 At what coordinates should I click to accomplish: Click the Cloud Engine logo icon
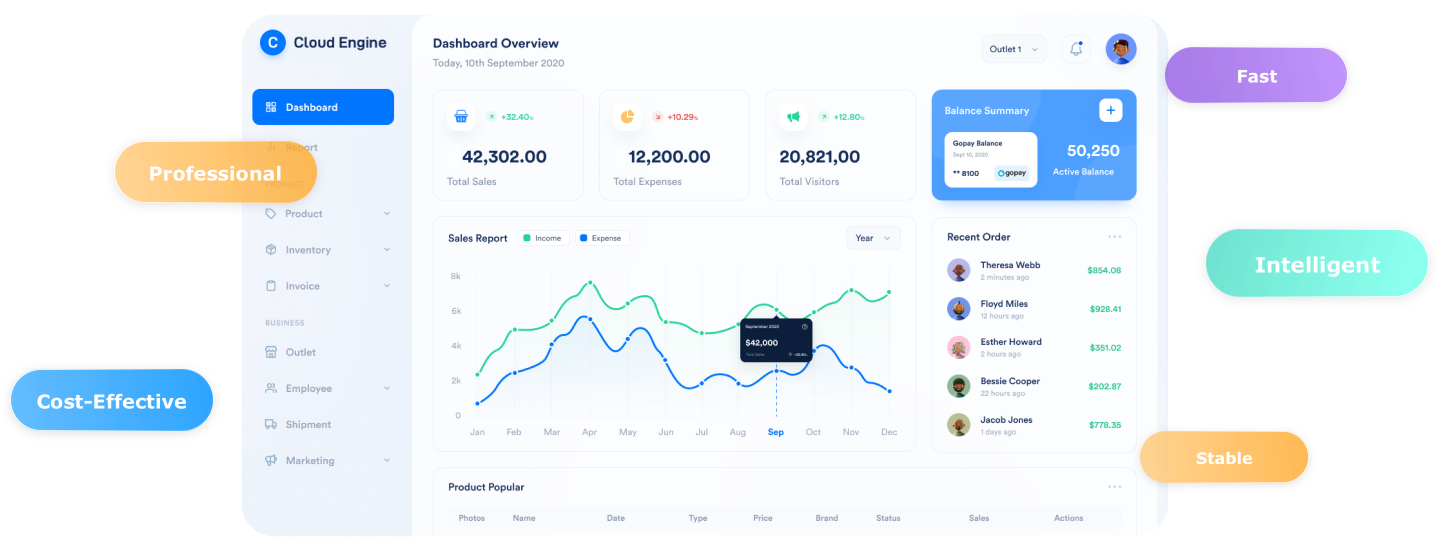[x=272, y=43]
